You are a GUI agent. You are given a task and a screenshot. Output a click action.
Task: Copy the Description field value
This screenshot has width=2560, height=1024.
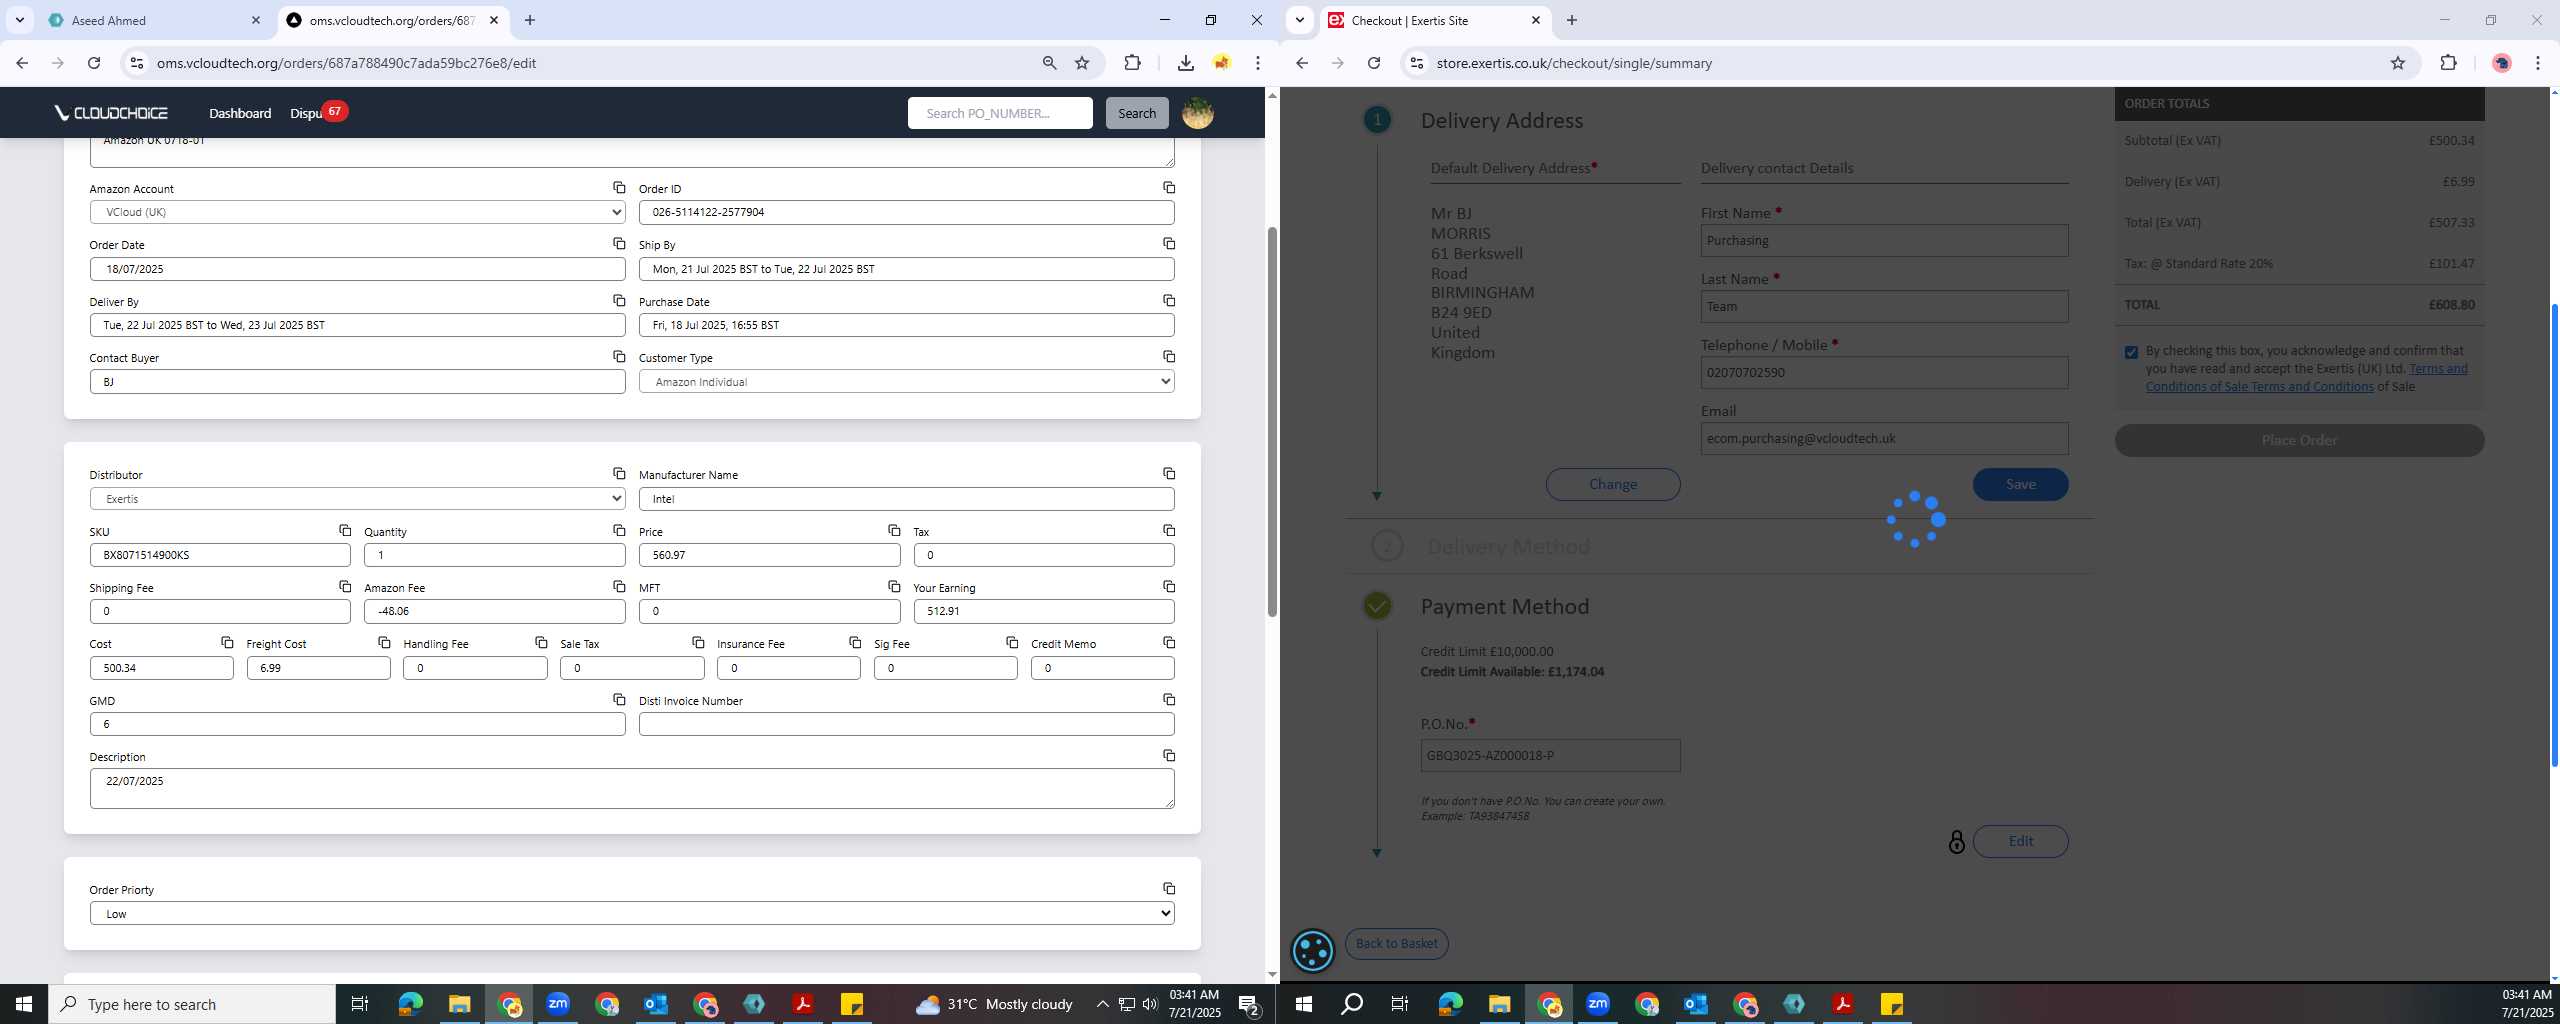tap(1168, 756)
